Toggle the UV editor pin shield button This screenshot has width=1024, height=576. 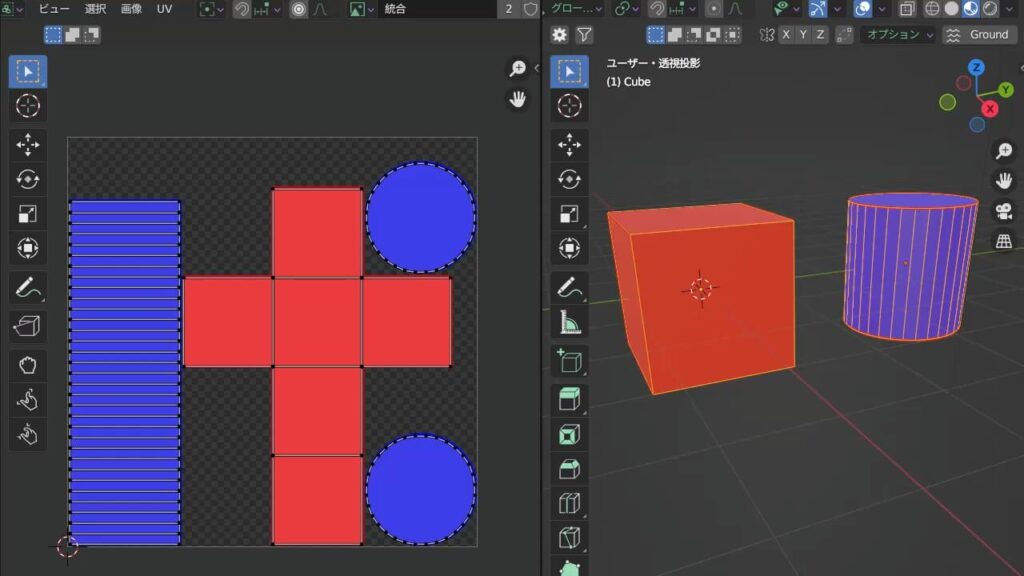[x=530, y=9]
